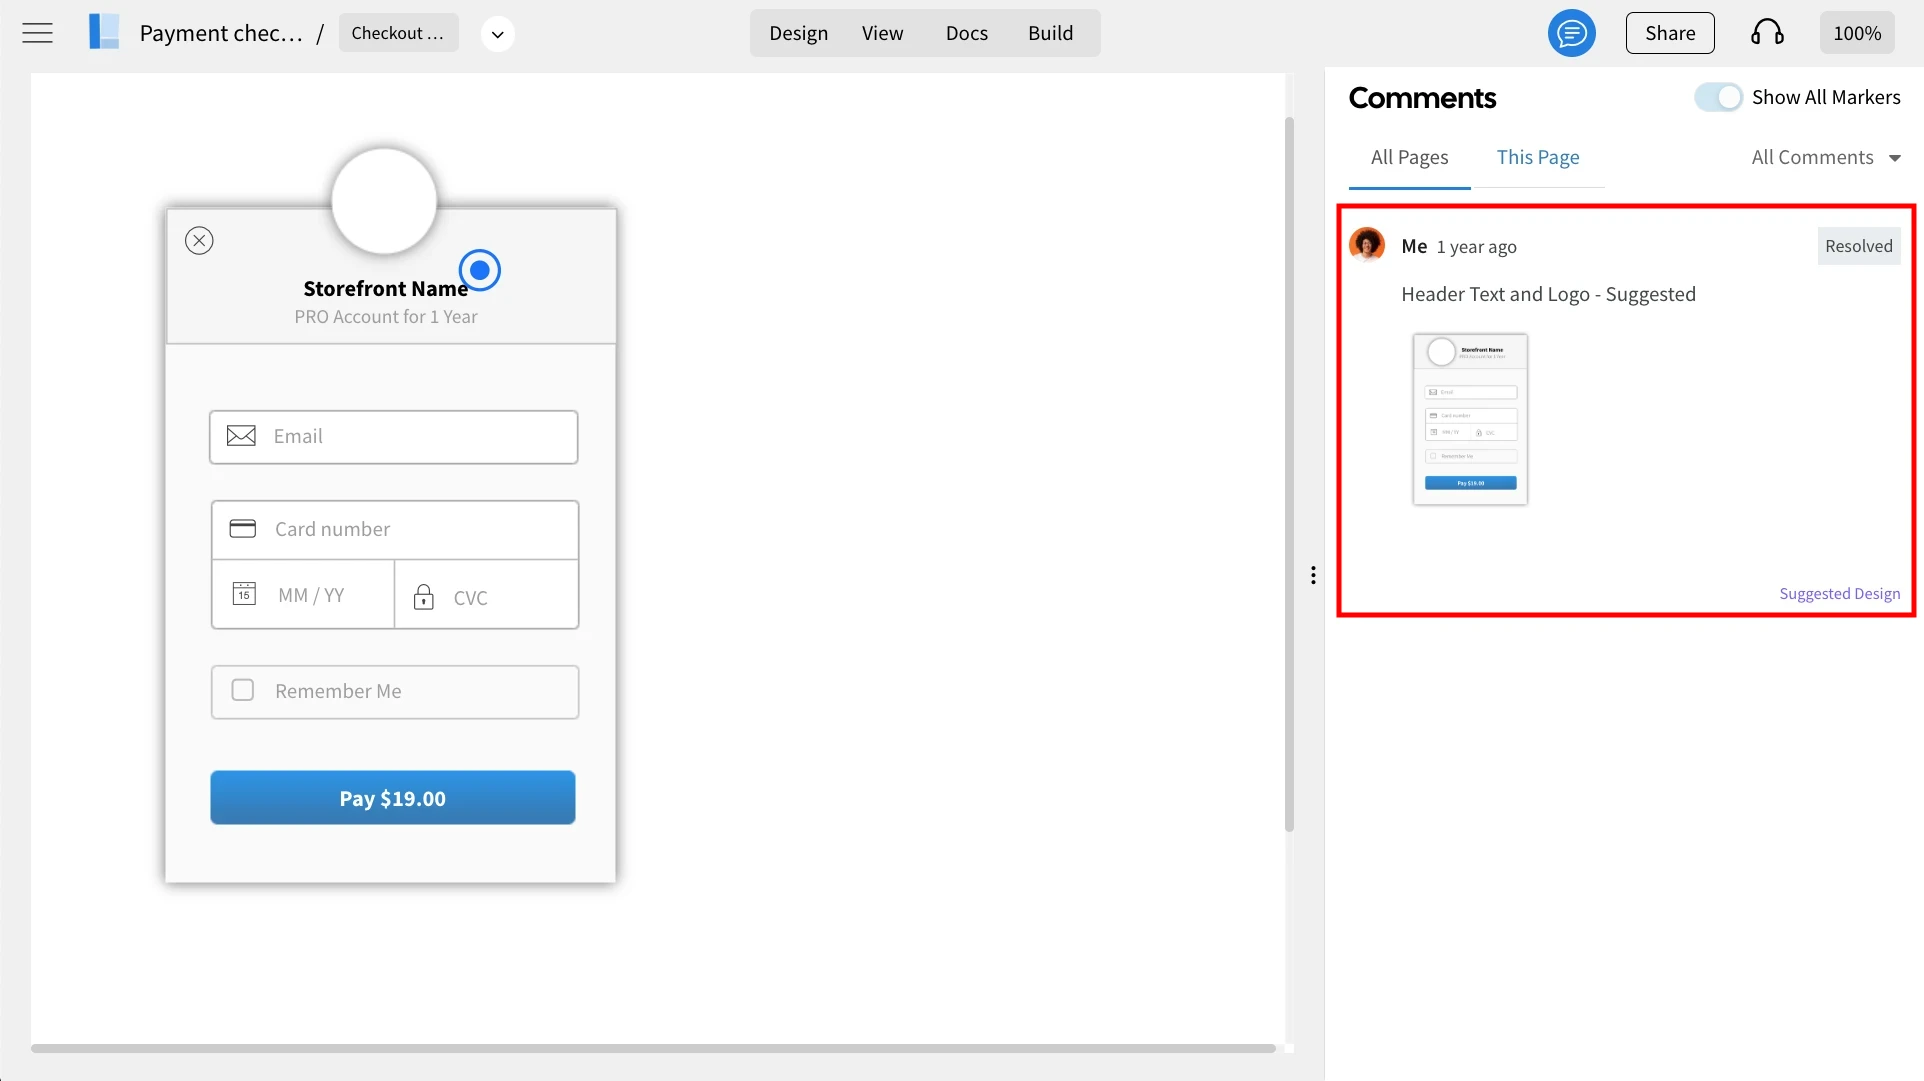Open the All Comments filter dropdown
Viewport: 1924px width, 1081px height.
[x=1825, y=157]
